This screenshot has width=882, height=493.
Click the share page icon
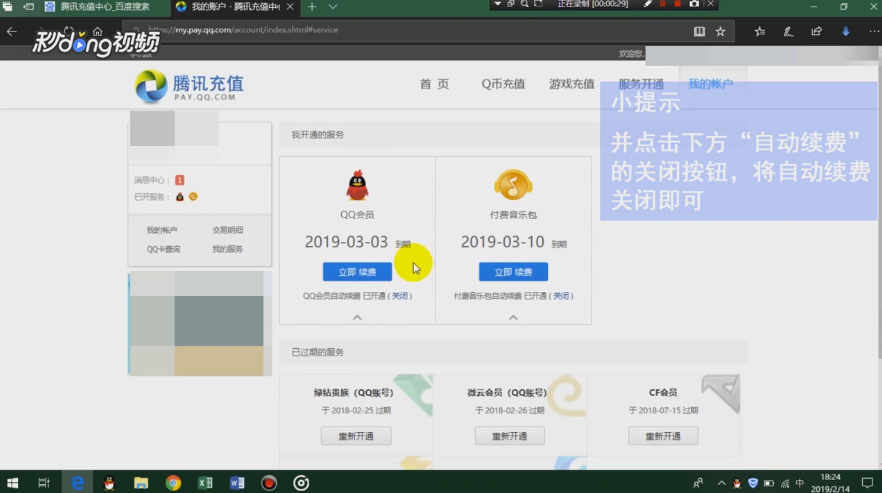pos(816,32)
